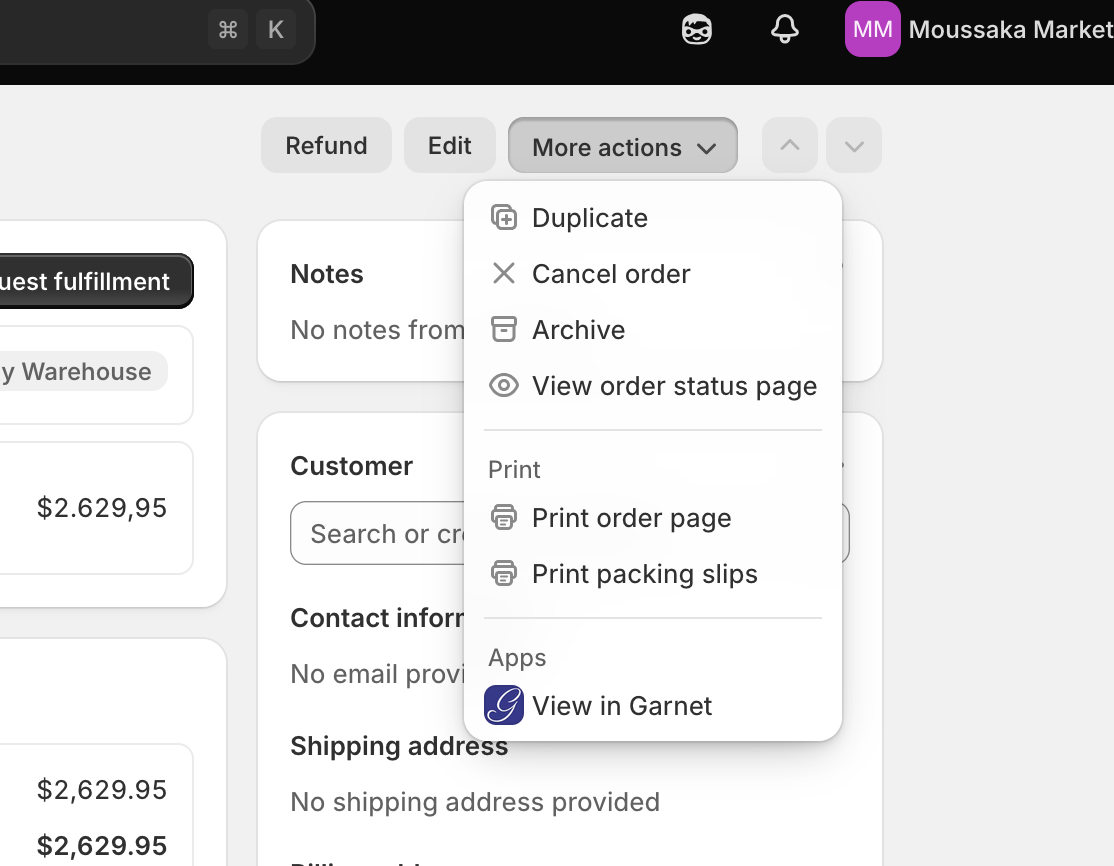Click the MM store avatar
The image size is (1114, 866).
pos(872,30)
